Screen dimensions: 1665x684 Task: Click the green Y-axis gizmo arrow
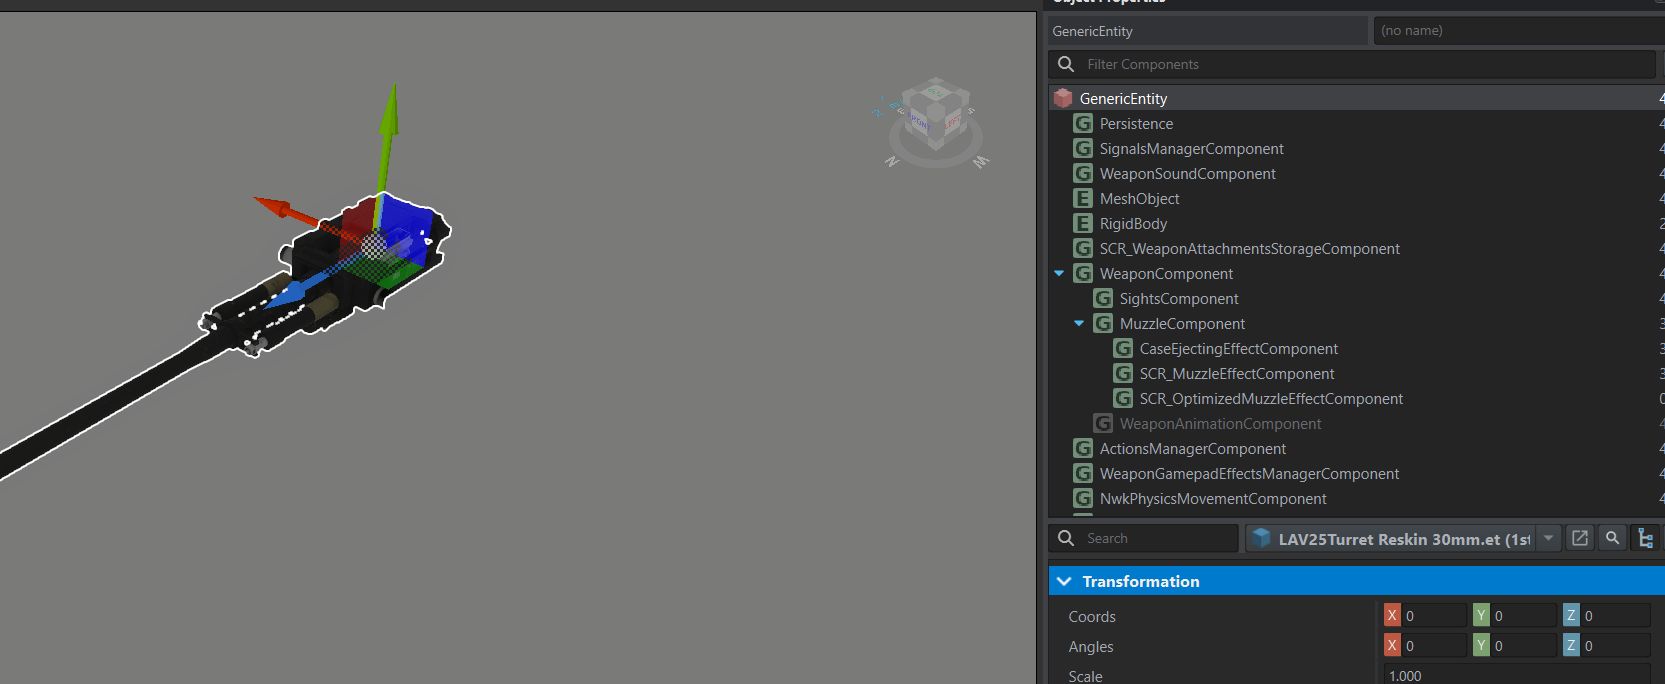(389, 115)
